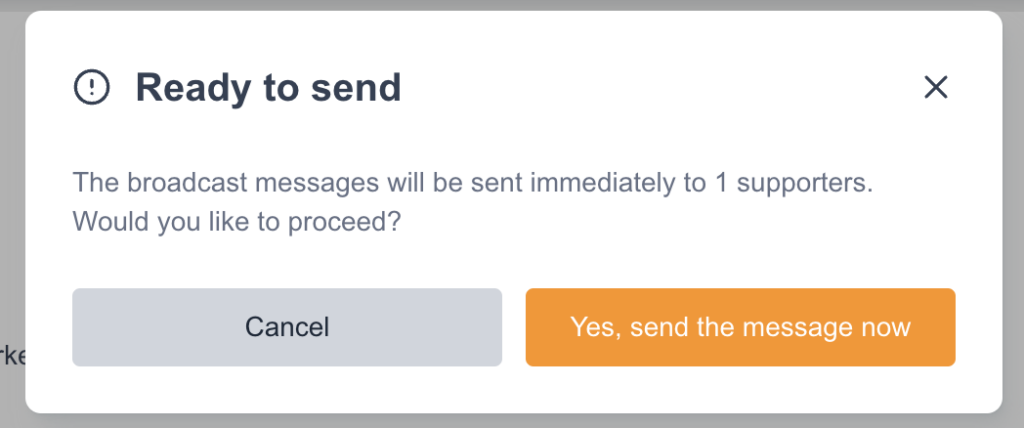Click the dimmed backdrop above the dialog
The width and height of the screenshot is (1024, 428).
coord(512,5)
